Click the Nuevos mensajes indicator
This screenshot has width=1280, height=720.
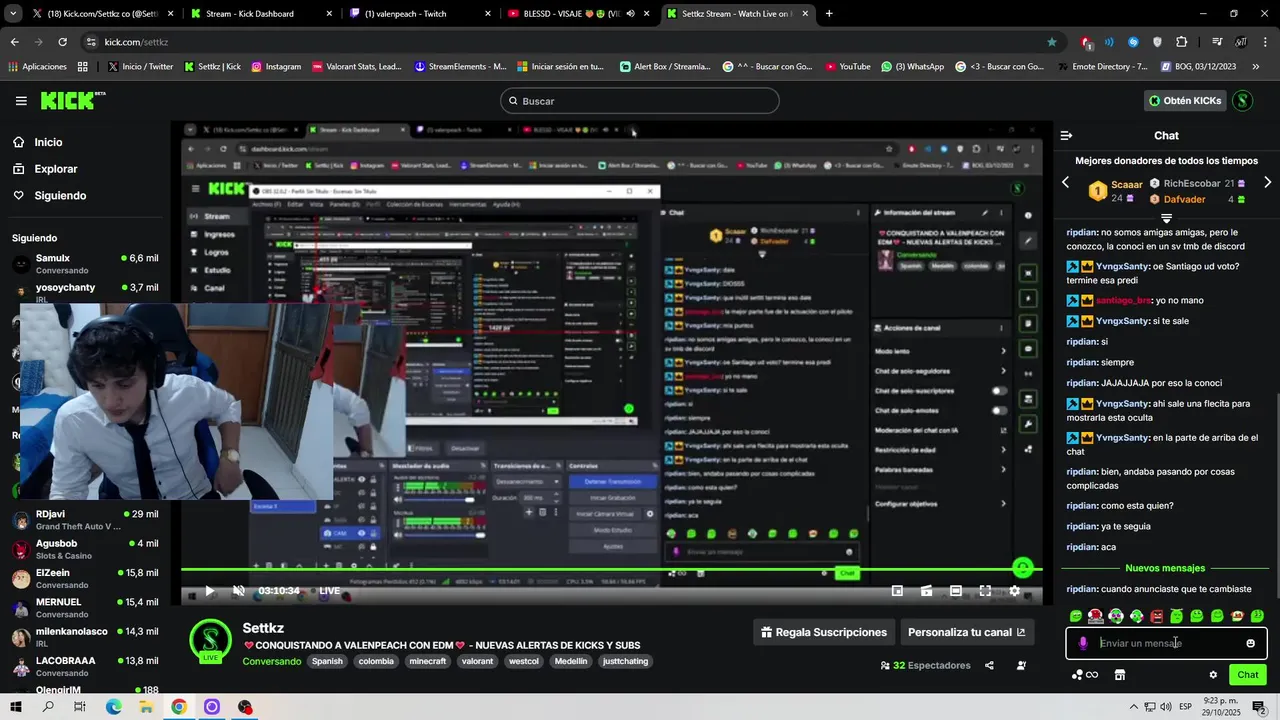(x=1165, y=568)
